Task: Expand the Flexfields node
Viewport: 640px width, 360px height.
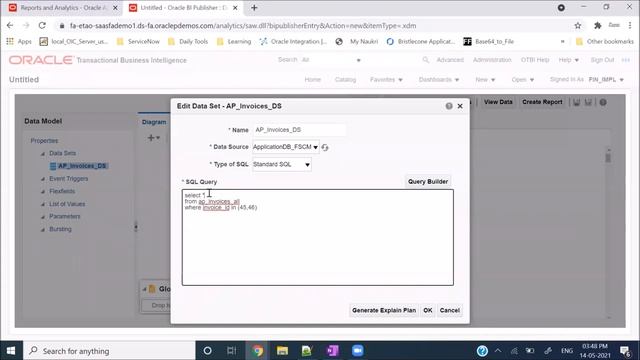Action: pyautogui.click(x=43, y=191)
